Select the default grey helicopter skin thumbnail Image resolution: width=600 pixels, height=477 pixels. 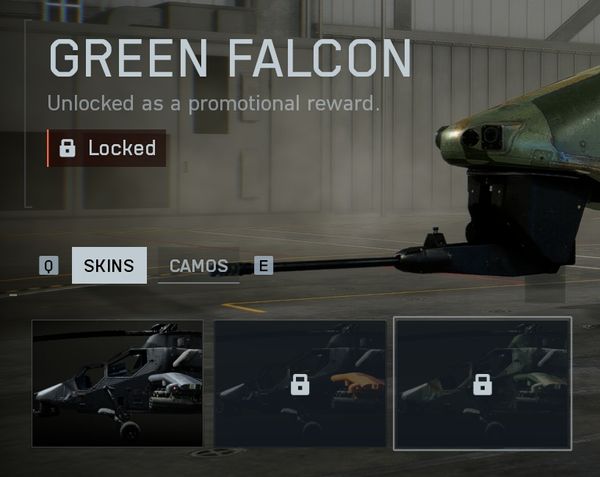[117, 384]
